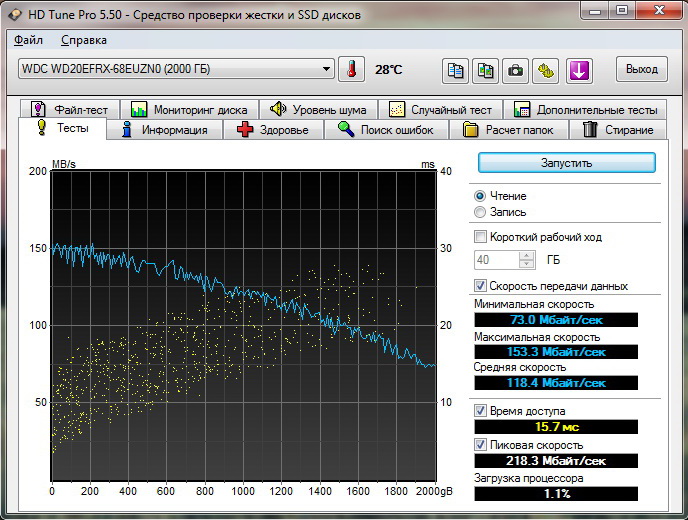Screen dimensions: 688x520
Task: Toggle the Время доступа checkbox
Action: [x=481, y=411]
